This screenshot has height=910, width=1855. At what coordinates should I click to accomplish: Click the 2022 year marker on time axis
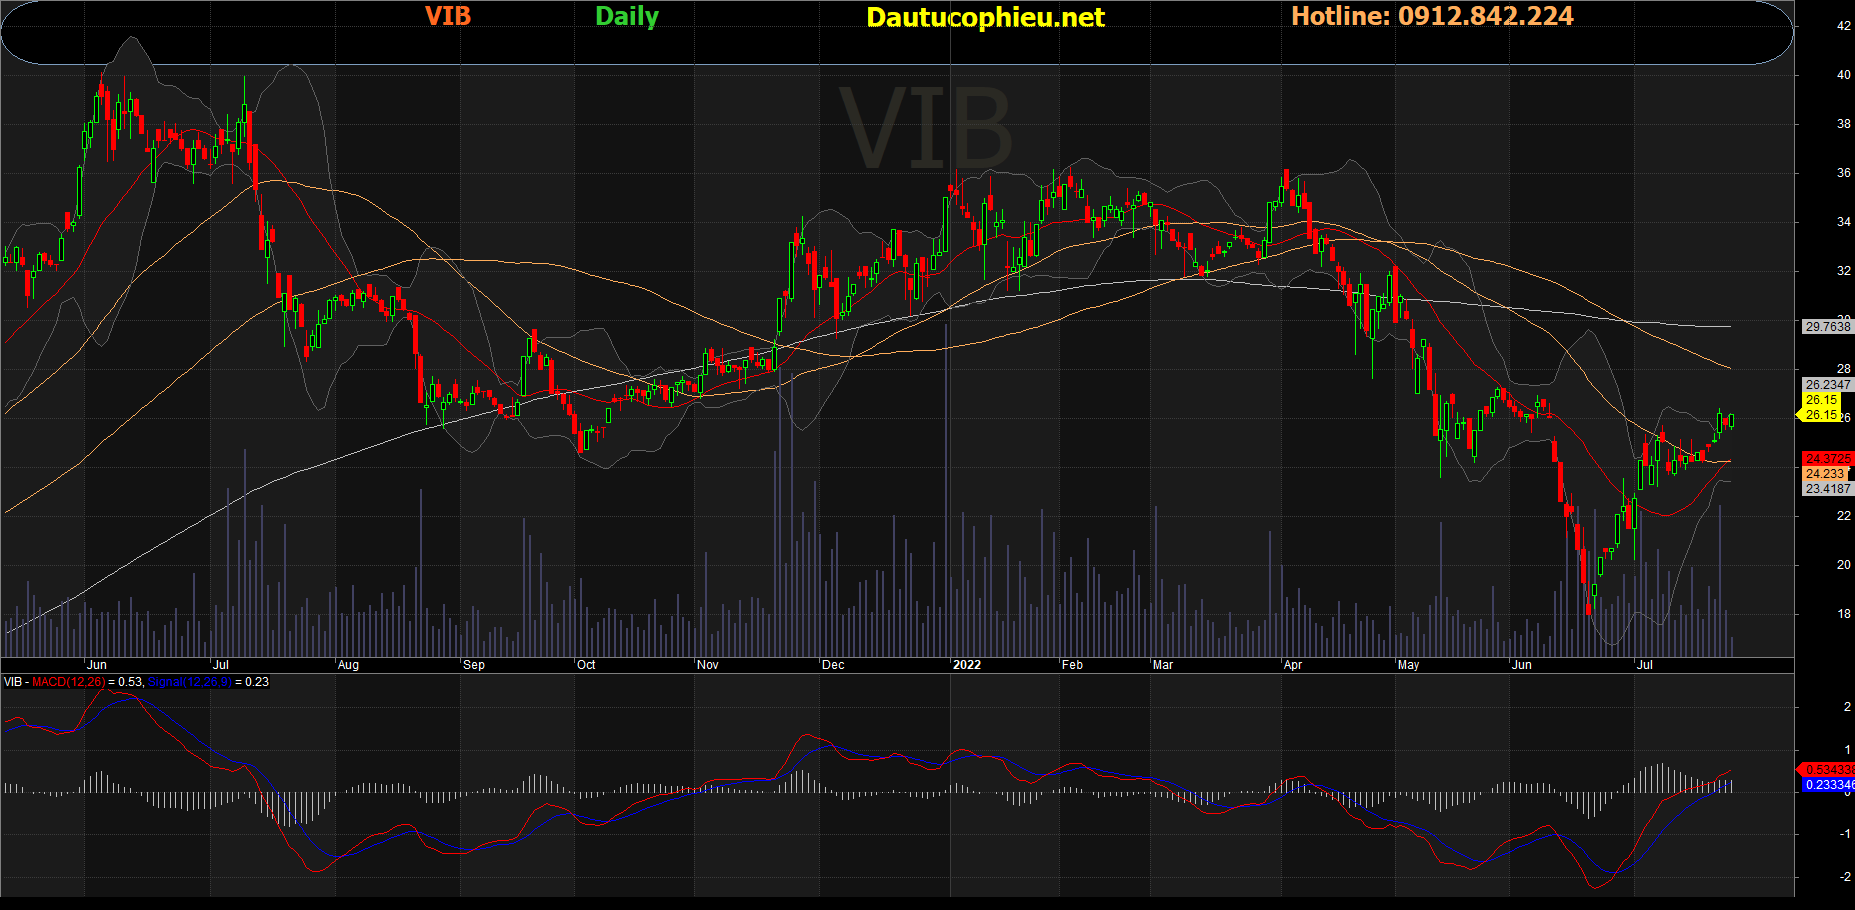coord(967,665)
